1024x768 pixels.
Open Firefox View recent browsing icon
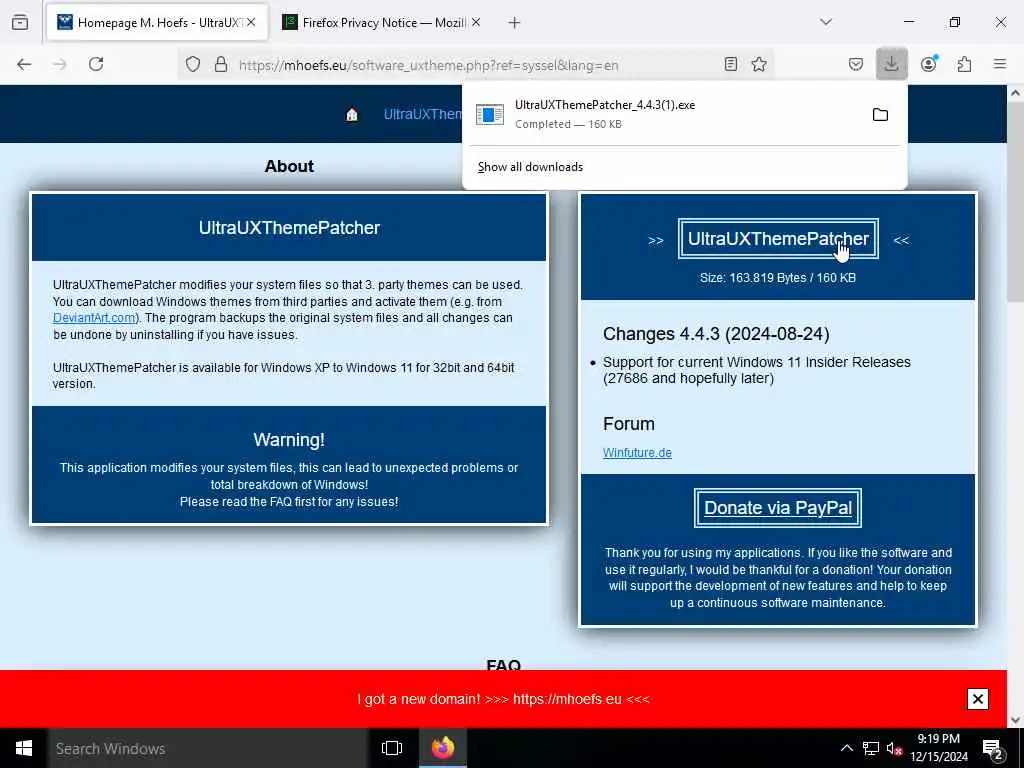(20, 23)
